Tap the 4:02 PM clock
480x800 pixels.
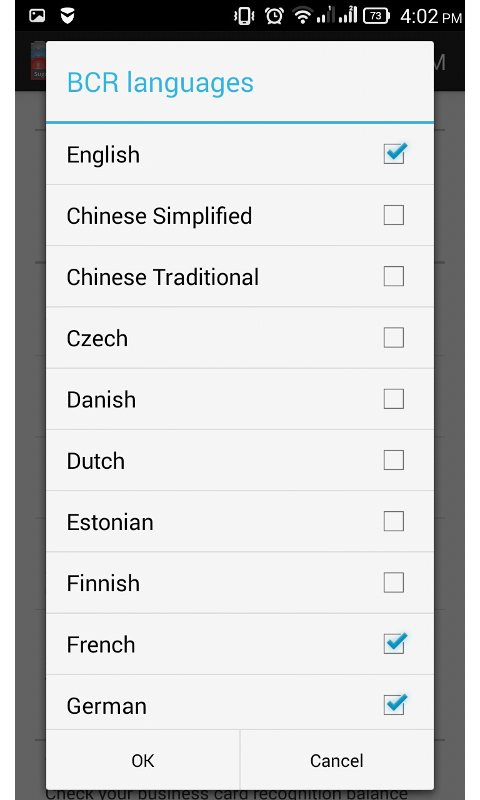(x=431, y=17)
